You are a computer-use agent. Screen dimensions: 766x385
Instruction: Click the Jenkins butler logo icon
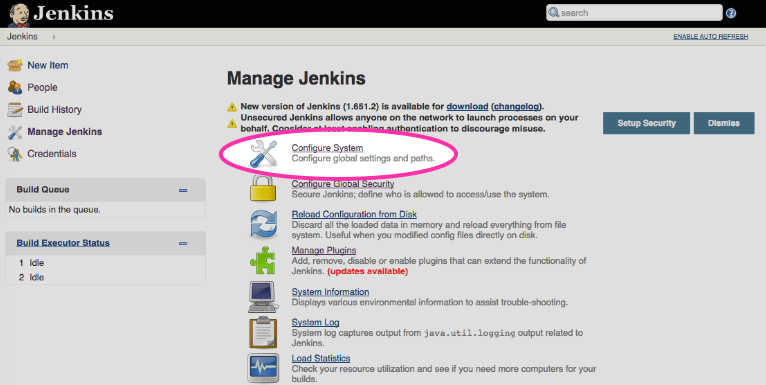coord(19,15)
